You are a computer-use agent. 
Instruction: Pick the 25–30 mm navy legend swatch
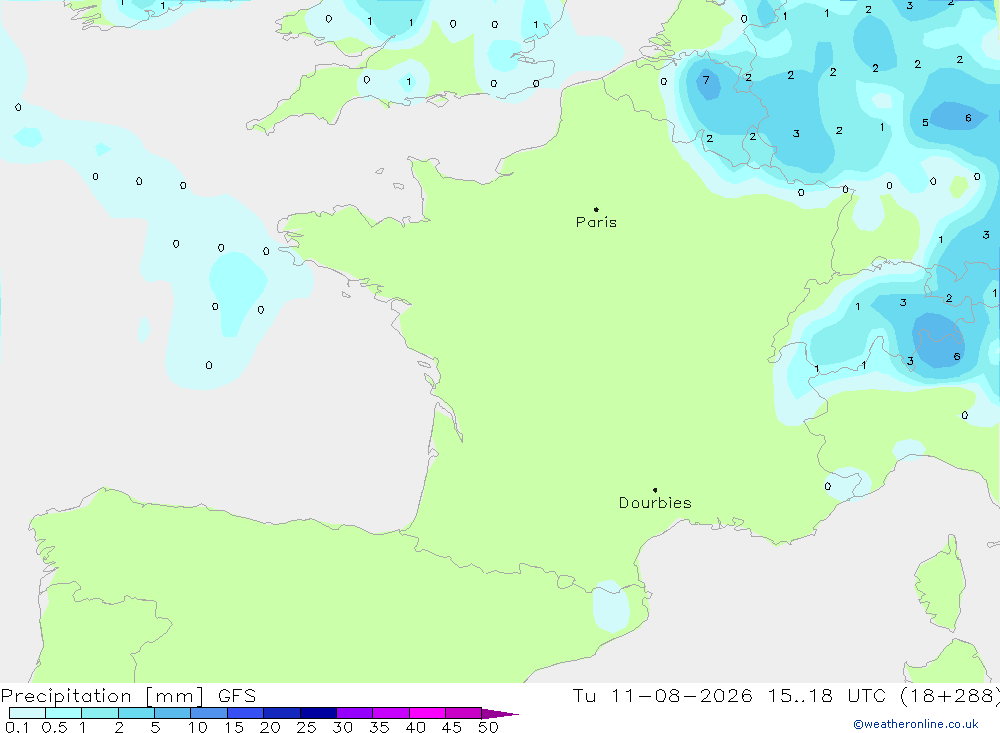click(x=318, y=713)
